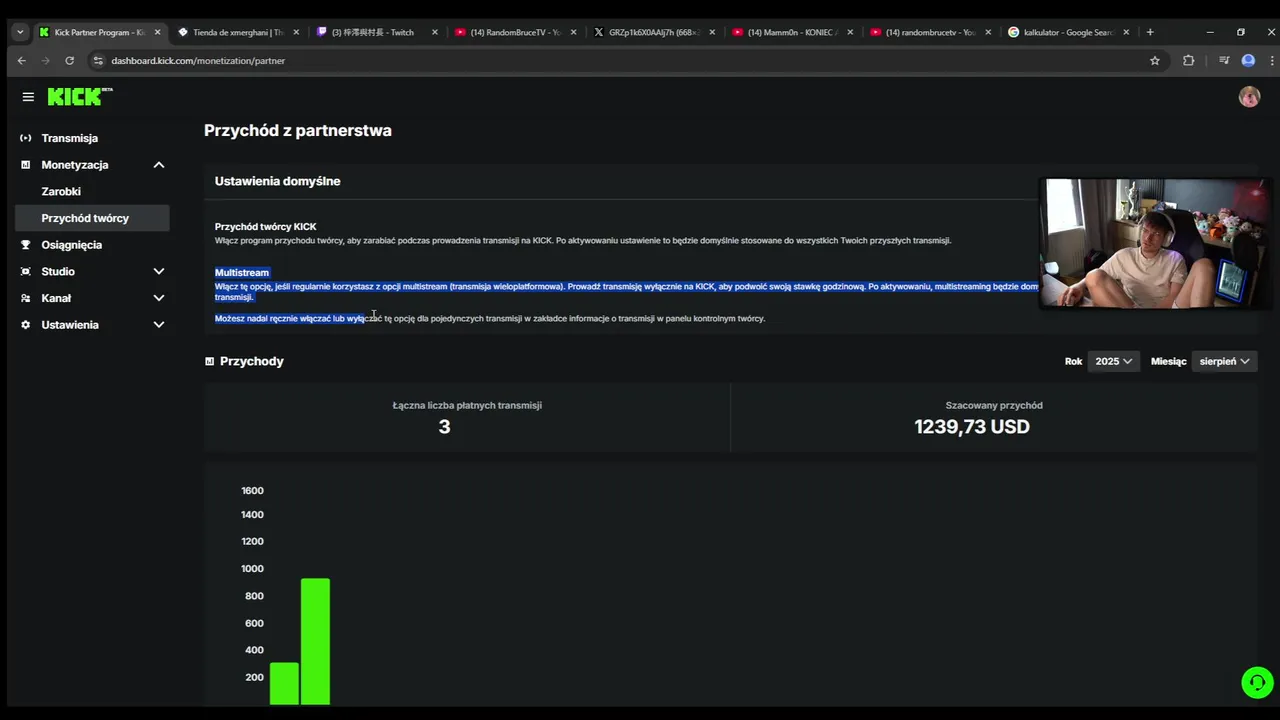The height and width of the screenshot is (720, 1280).
Task: Click the 1239,73 USD estimated revenue value
Action: [x=972, y=427]
